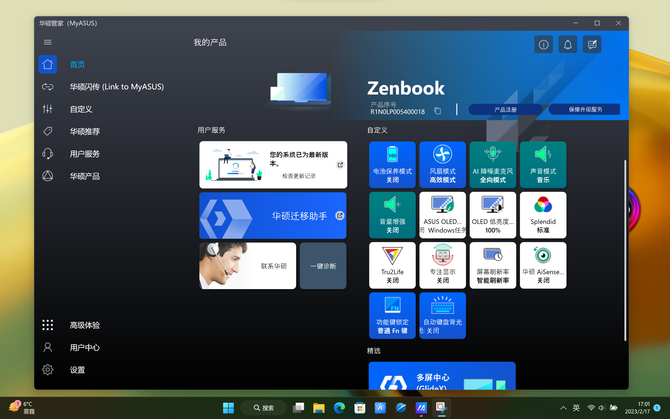The width and height of the screenshot is (670, 419).
Task: Open 华硕产品 in the sidebar
Action: tap(85, 176)
